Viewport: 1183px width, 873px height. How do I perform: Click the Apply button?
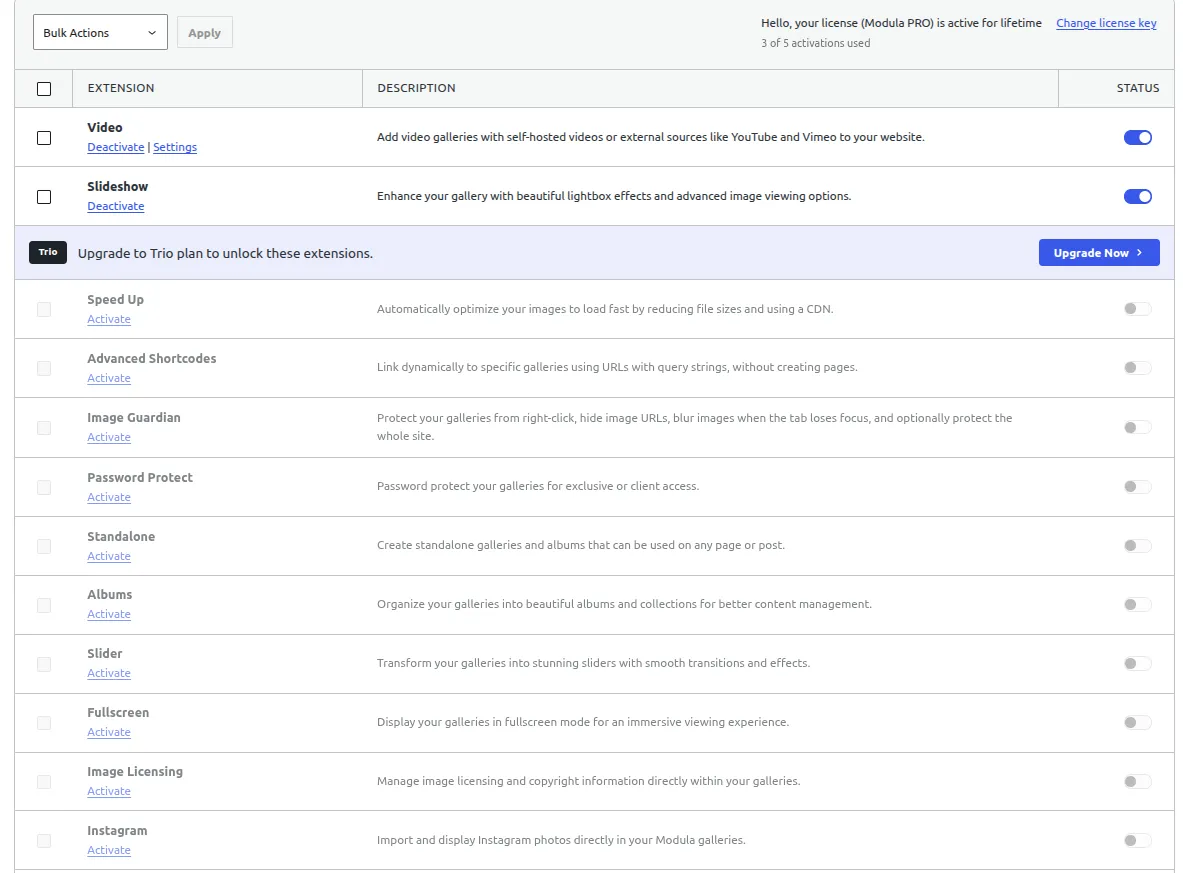coord(204,32)
